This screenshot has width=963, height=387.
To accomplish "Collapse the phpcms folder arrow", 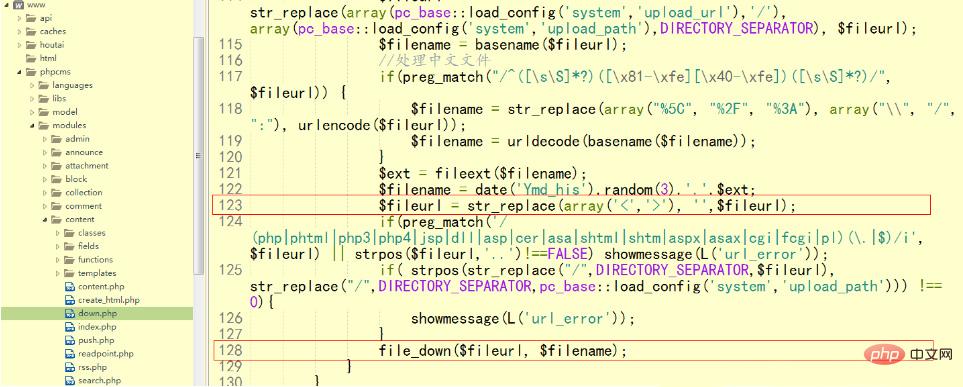I will (20, 72).
